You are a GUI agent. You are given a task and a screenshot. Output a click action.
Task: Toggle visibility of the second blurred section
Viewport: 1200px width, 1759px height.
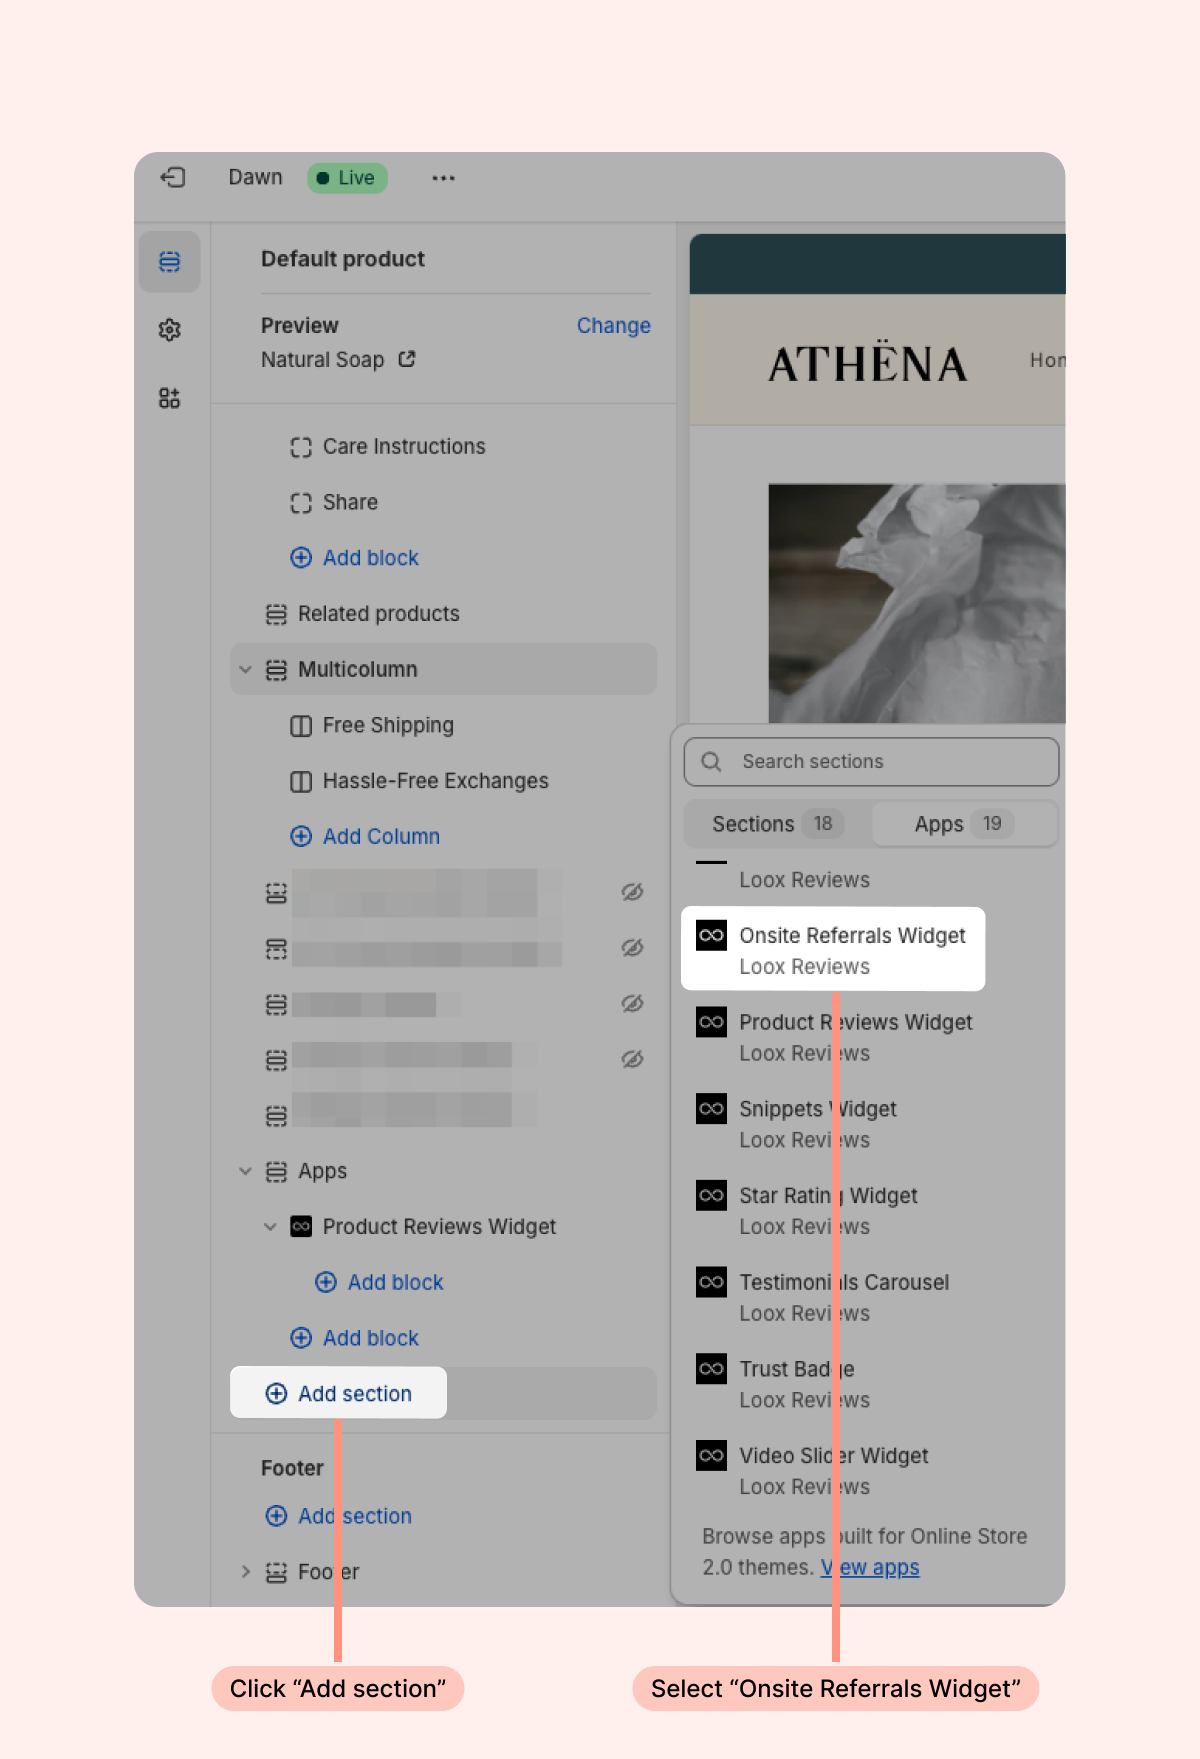[632, 948]
